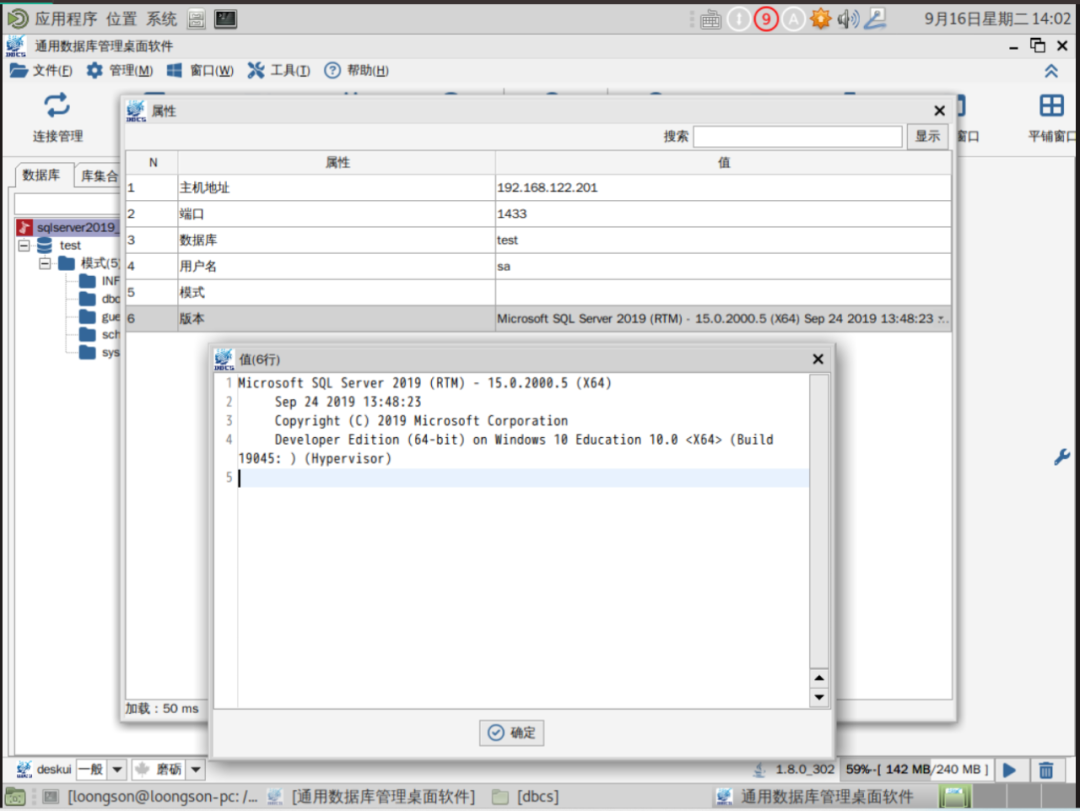Viewport: 1080px width, 811px height.
Task: Switch to the 数据库 tab
Action: coord(41,175)
